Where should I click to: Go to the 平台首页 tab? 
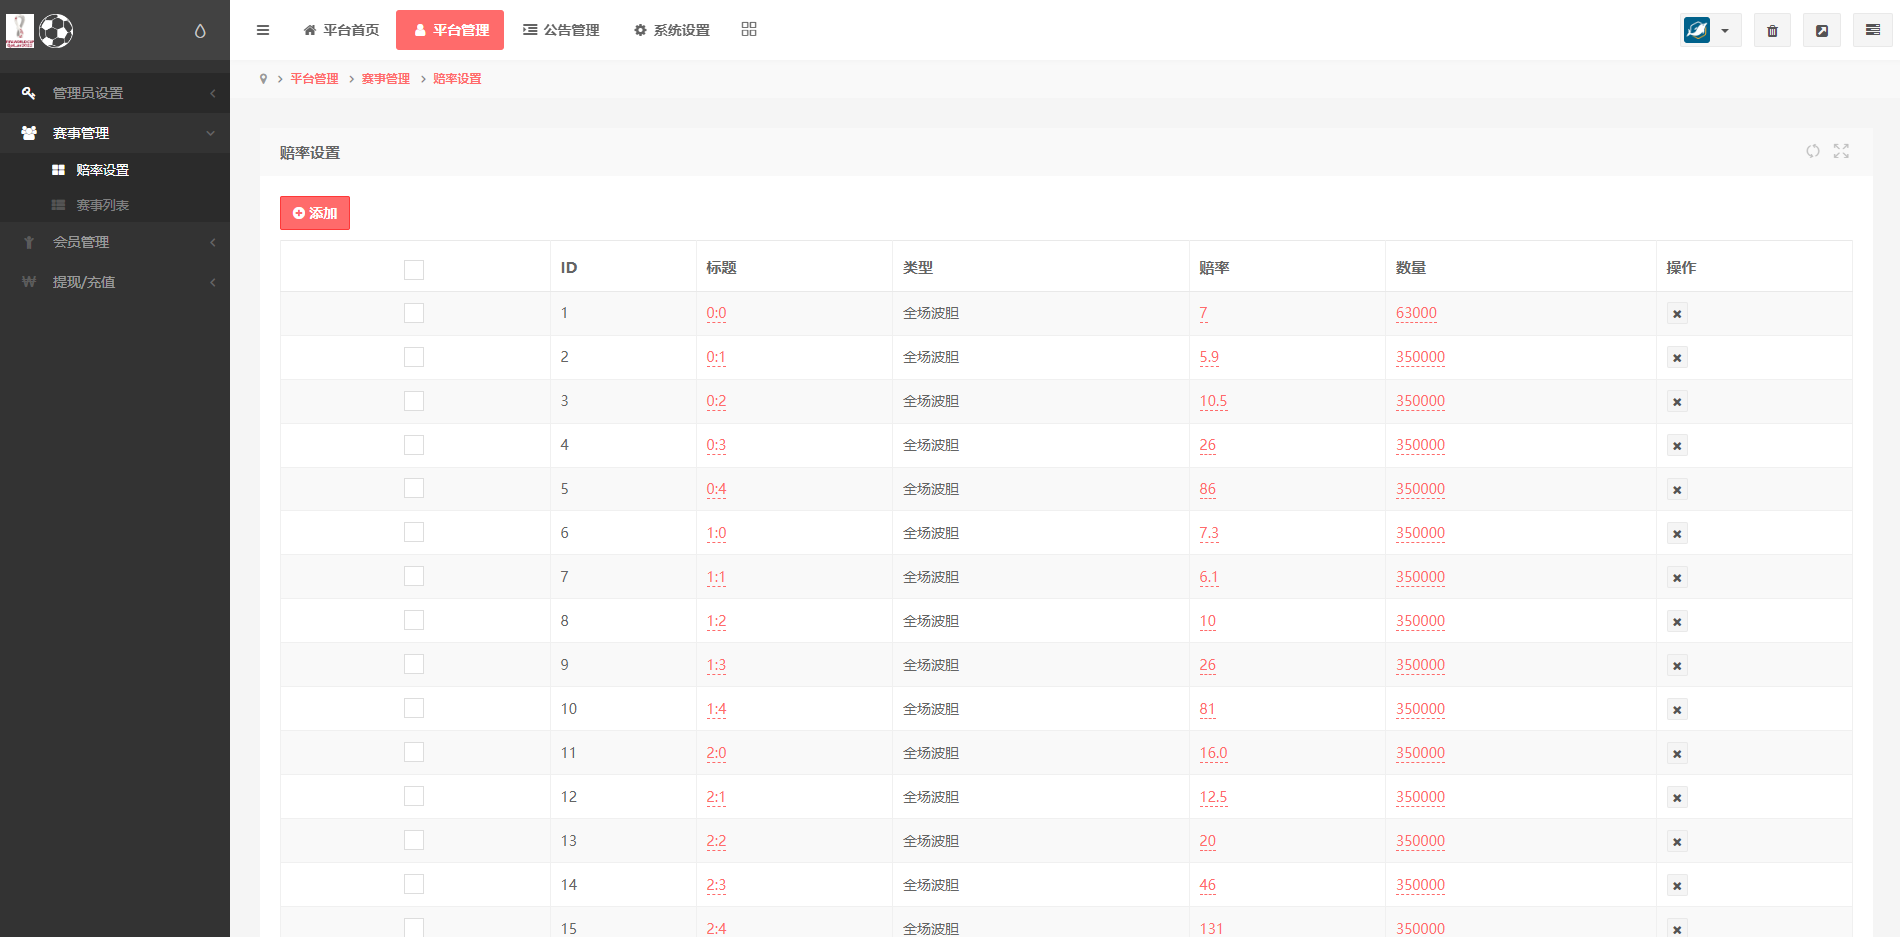341,30
